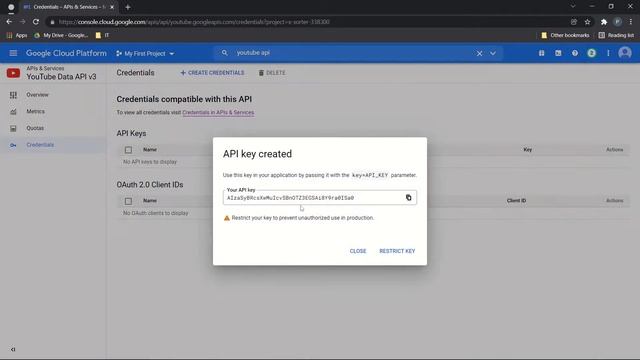This screenshot has height=360, width=640.
Task: Activate Cloud Shell from the header
Action: (x=558, y=53)
